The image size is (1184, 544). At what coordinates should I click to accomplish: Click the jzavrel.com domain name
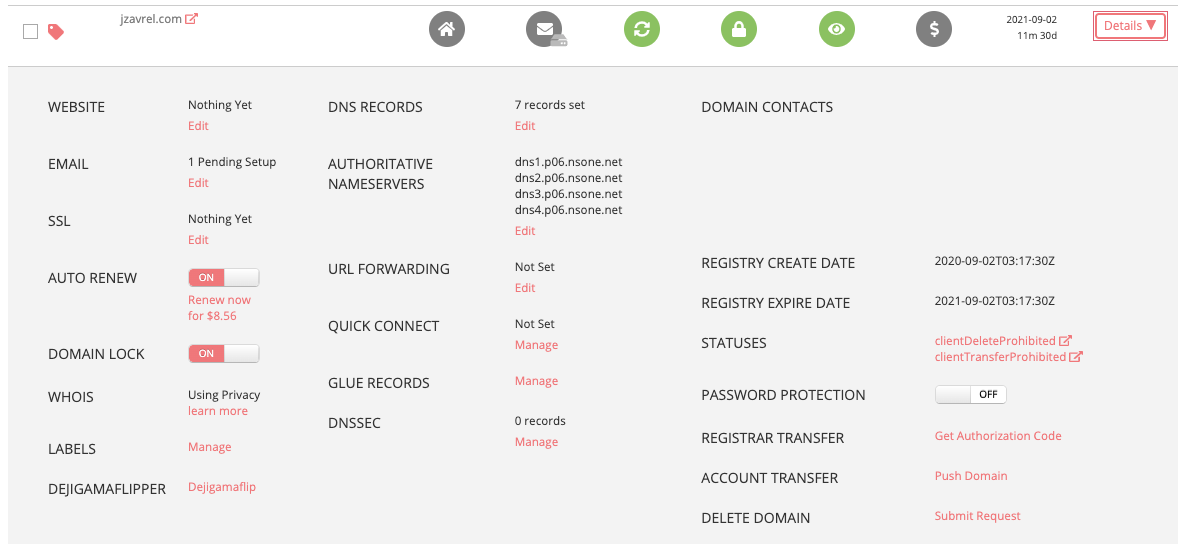(x=151, y=19)
